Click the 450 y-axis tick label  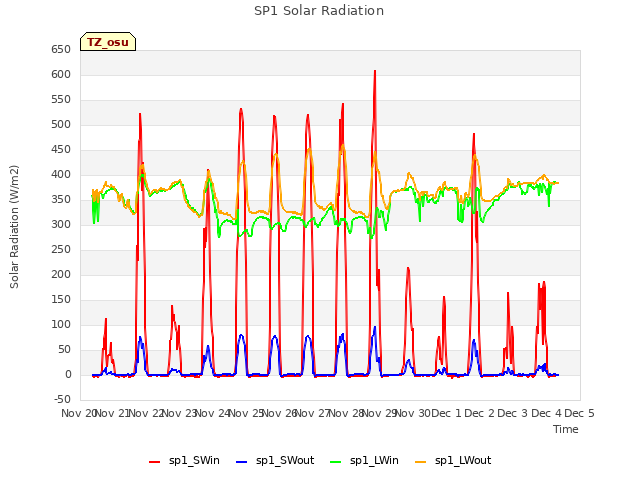[61, 149]
